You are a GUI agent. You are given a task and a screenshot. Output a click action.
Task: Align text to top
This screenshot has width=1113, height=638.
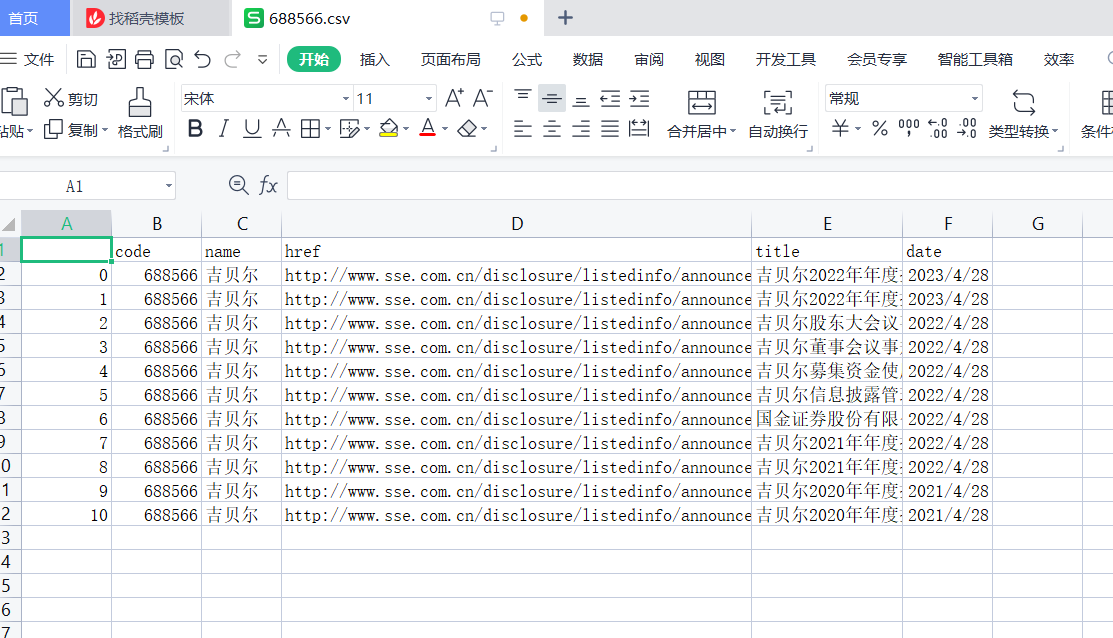[522, 98]
